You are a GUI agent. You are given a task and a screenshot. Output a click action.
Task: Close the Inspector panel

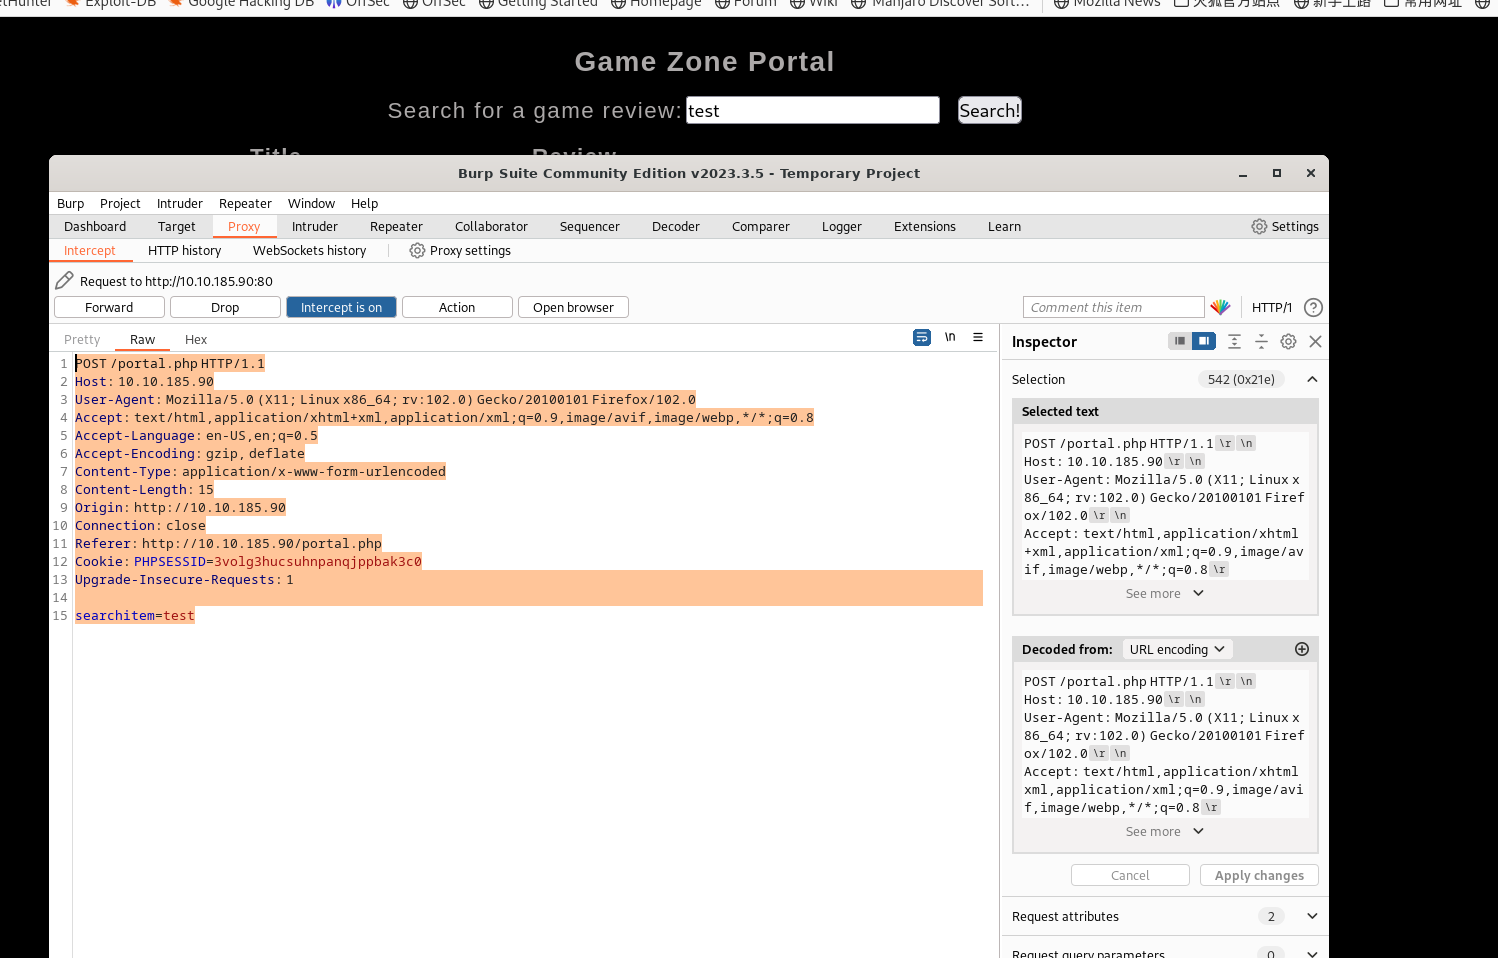pyautogui.click(x=1315, y=342)
